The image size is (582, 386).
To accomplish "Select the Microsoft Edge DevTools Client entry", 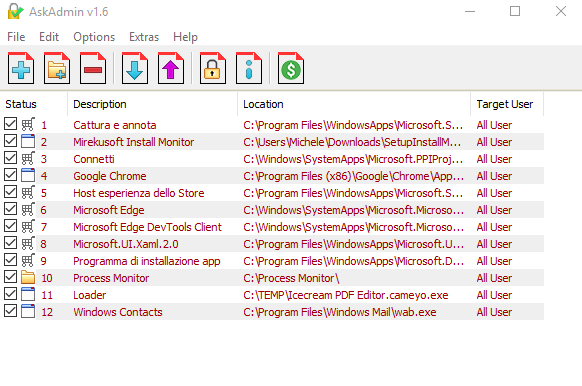I will [147, 227].
